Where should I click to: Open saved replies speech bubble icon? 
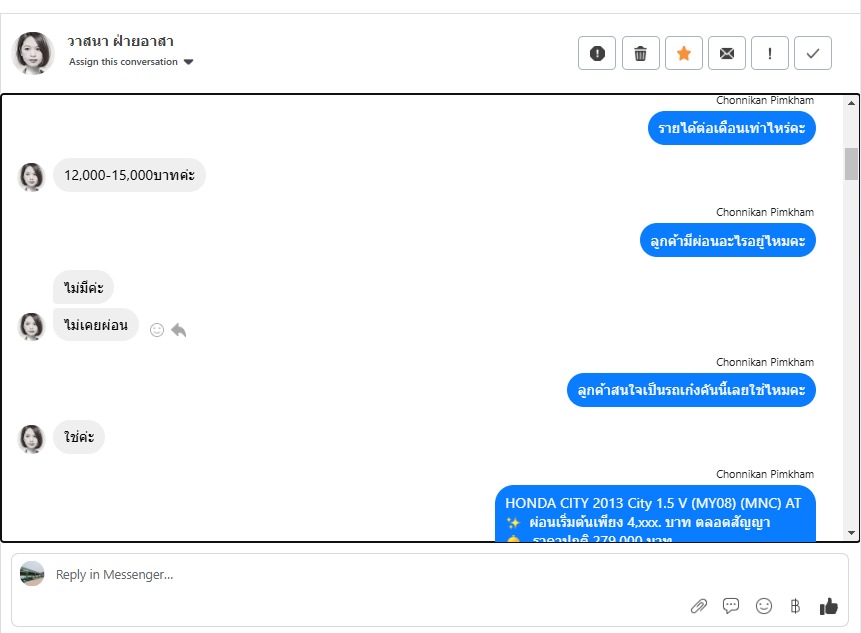tap(731, 606)
